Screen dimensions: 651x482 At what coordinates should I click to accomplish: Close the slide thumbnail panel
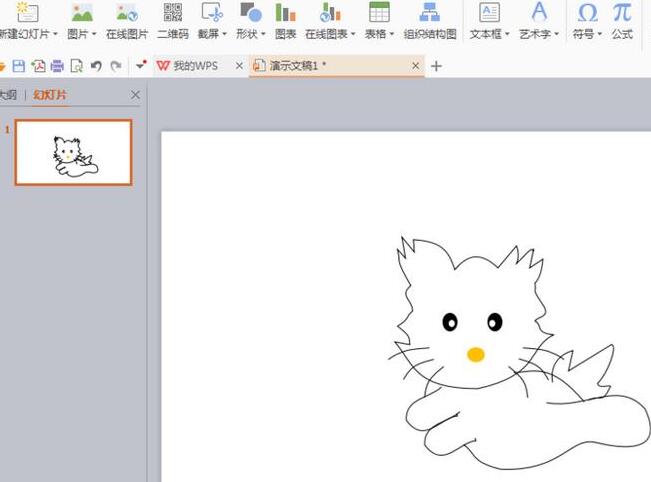136,95
